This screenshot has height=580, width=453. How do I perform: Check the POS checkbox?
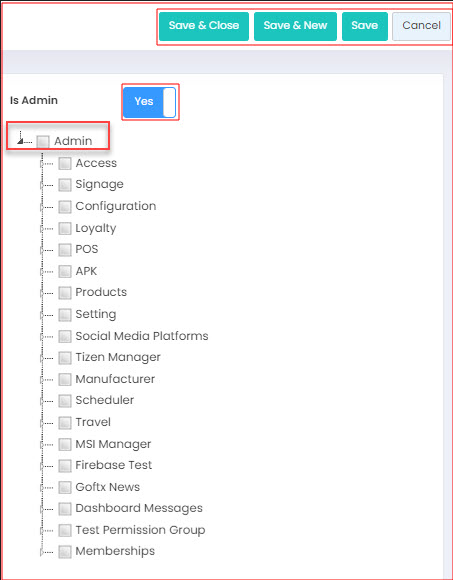(x=65, y=250)
